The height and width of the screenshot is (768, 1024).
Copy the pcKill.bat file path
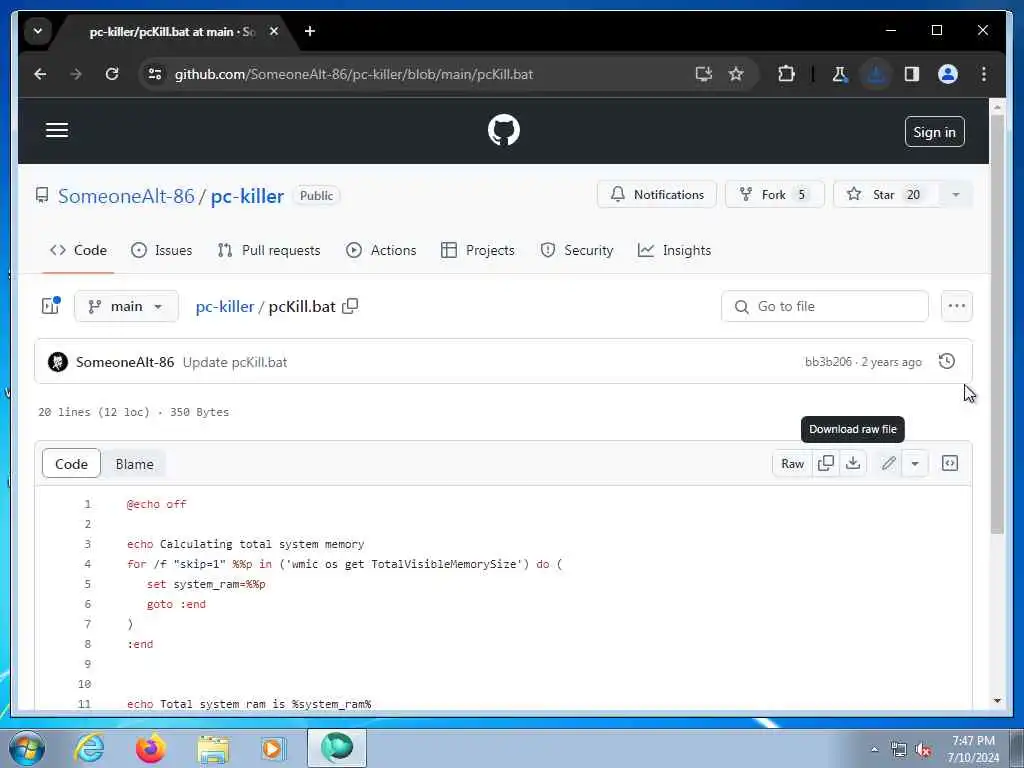pyautogui.click(x=350, y=306)
